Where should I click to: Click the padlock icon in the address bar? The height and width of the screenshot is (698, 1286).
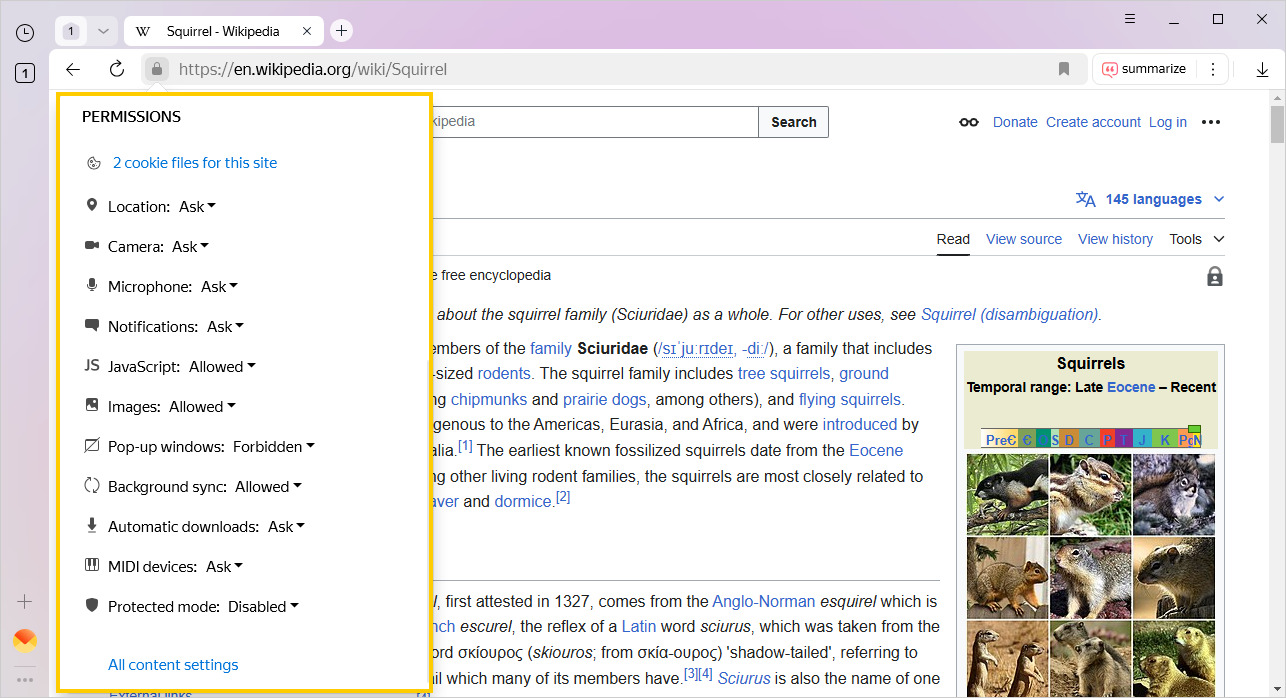[156, 69]
